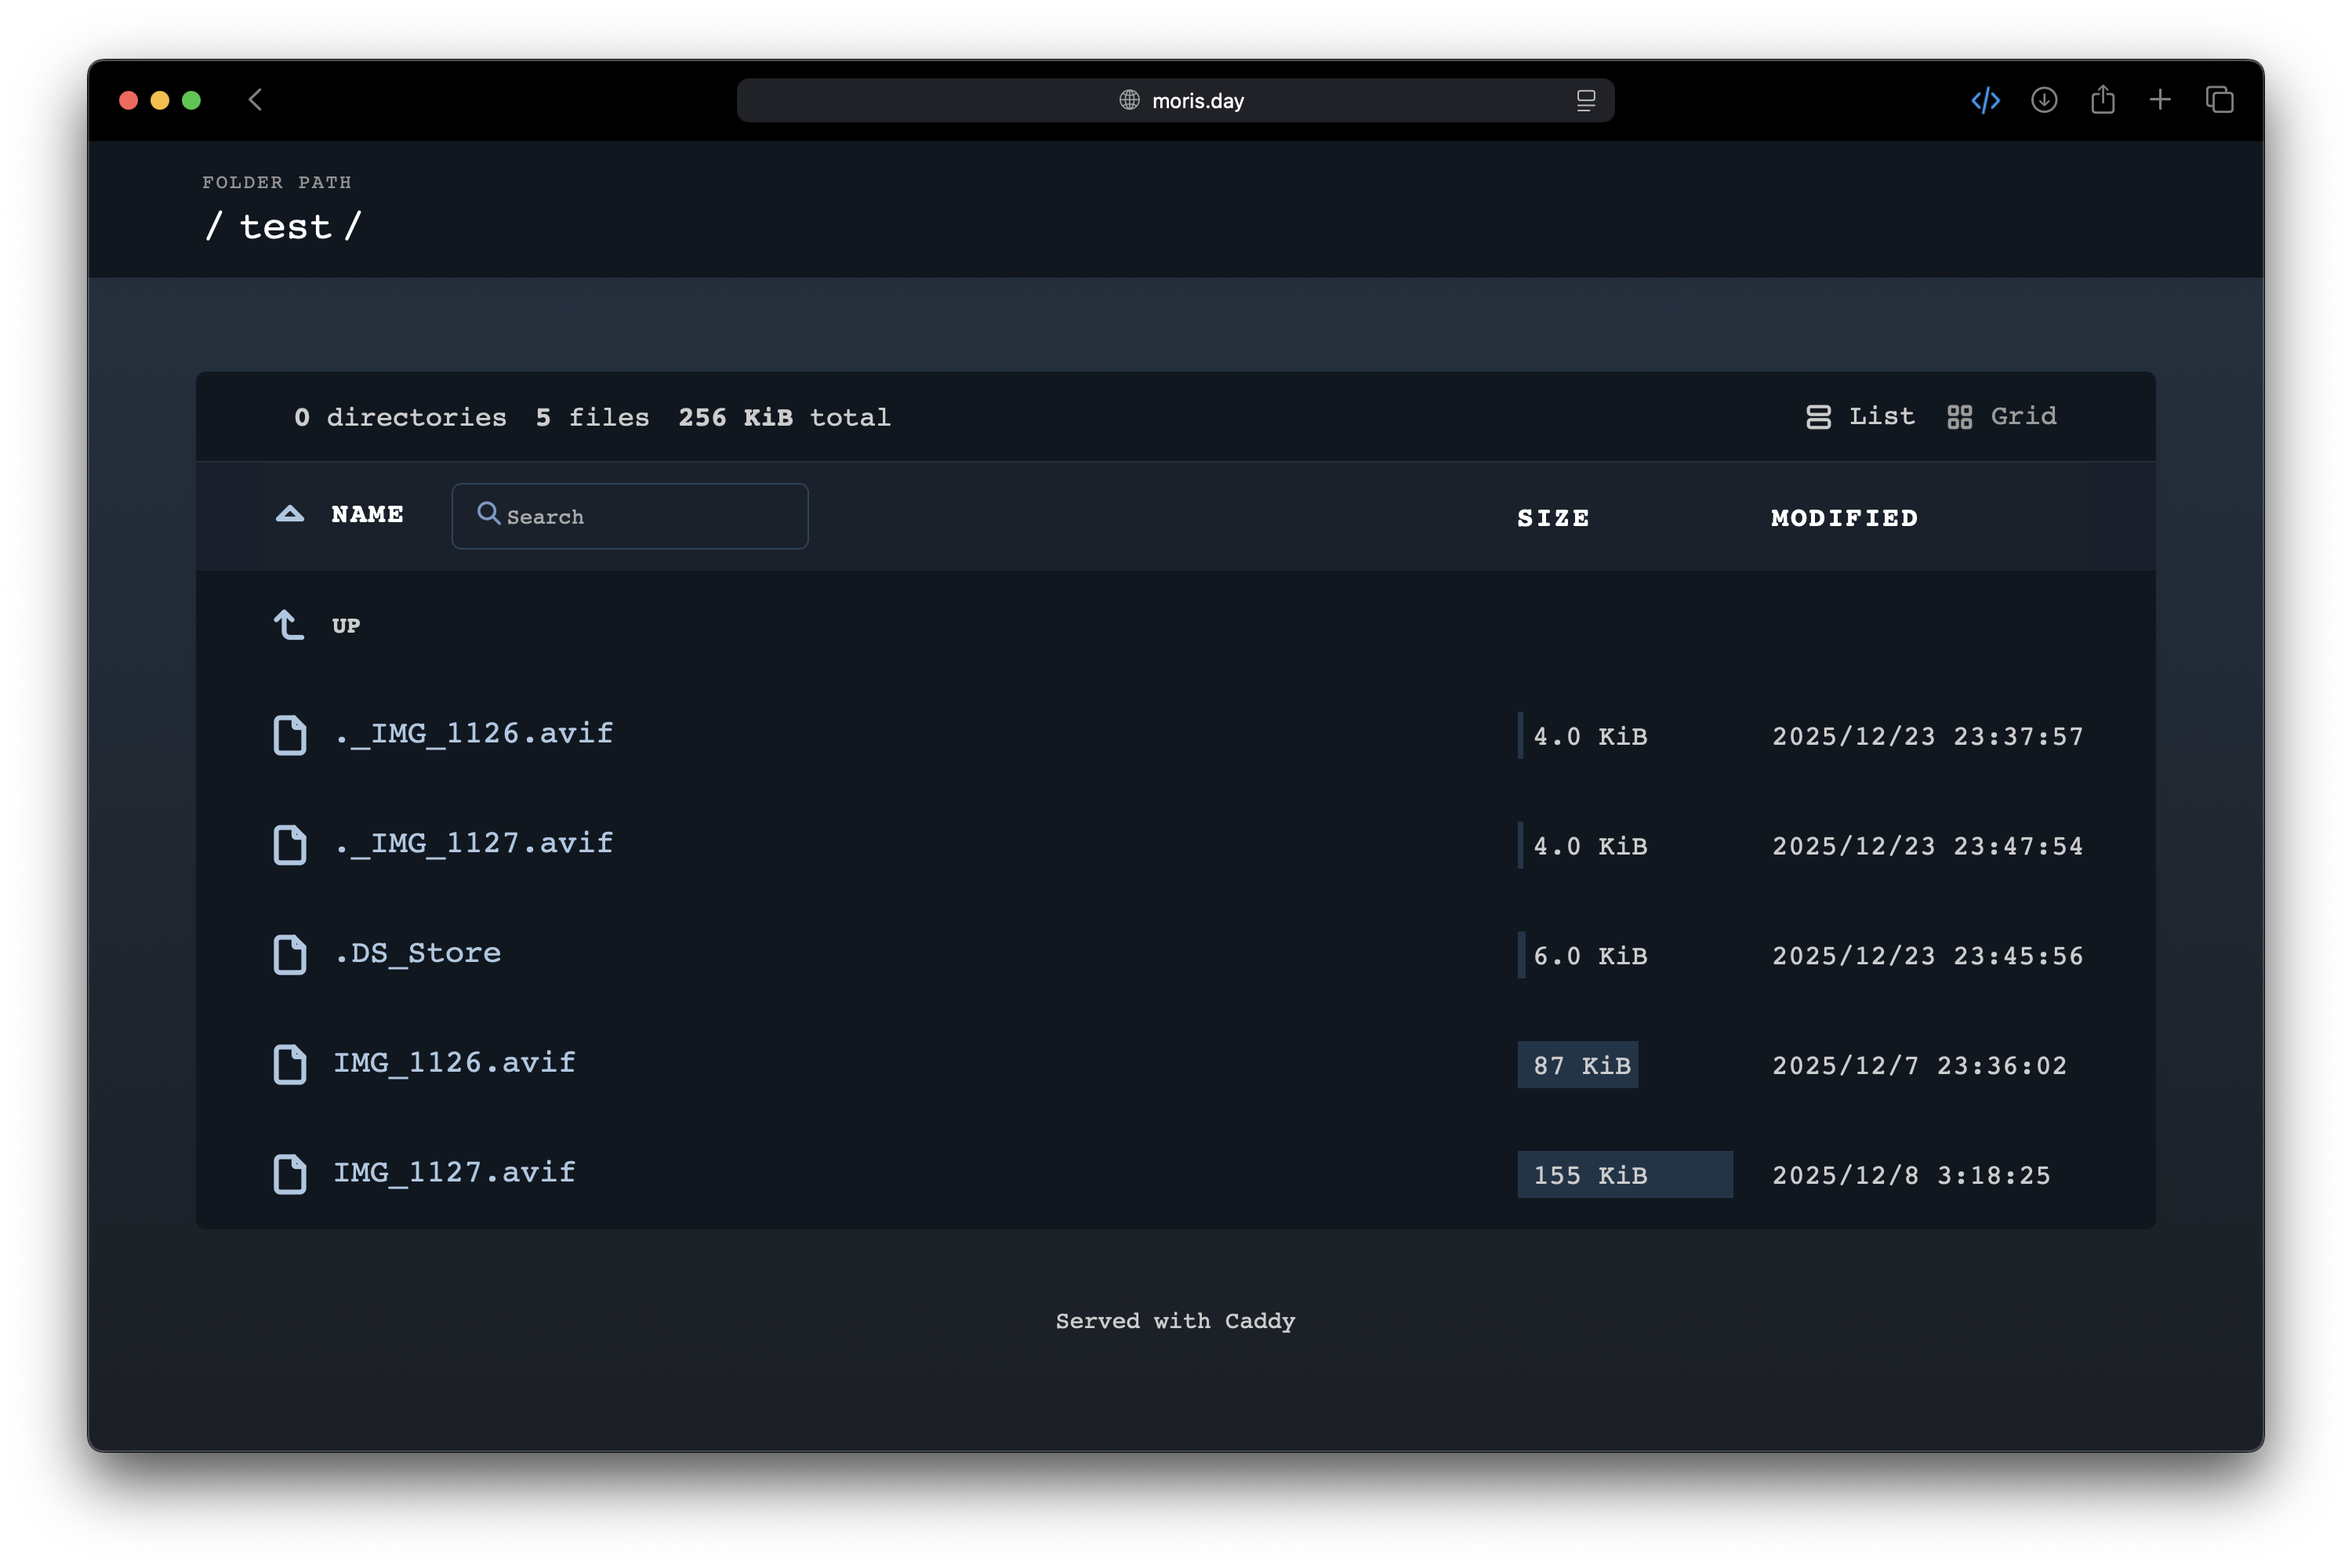The image size is (2352, 1568).
Task: Navigate to test folder in path
Action: pos(285,227)
